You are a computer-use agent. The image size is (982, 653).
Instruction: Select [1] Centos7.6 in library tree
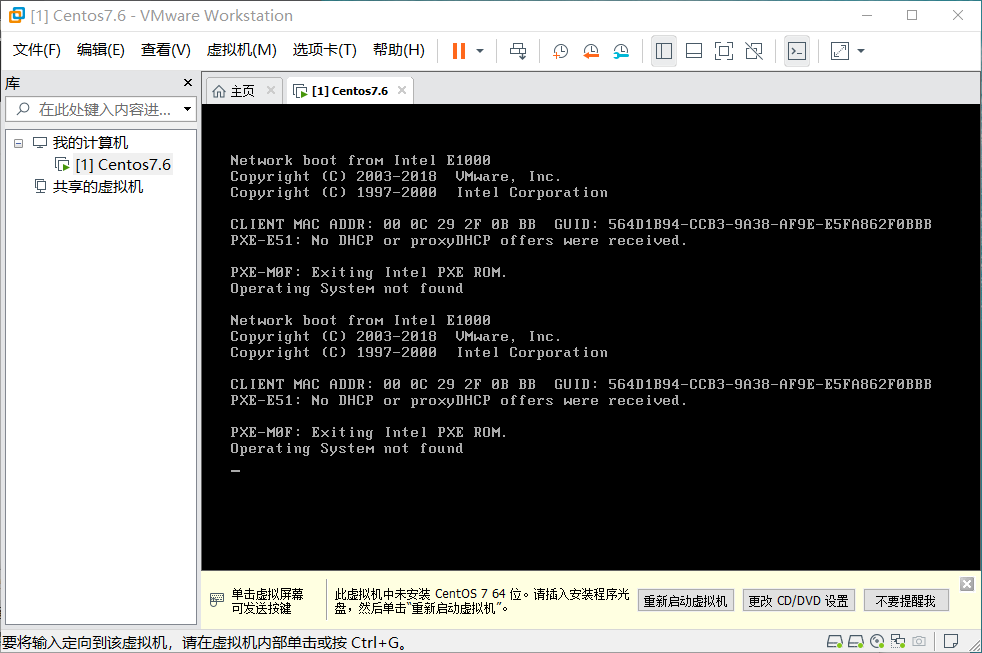123,165
